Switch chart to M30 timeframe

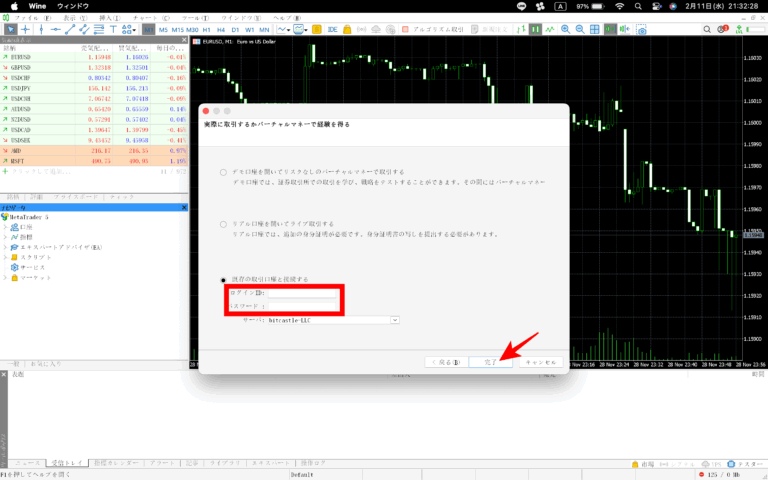(192, 29)
